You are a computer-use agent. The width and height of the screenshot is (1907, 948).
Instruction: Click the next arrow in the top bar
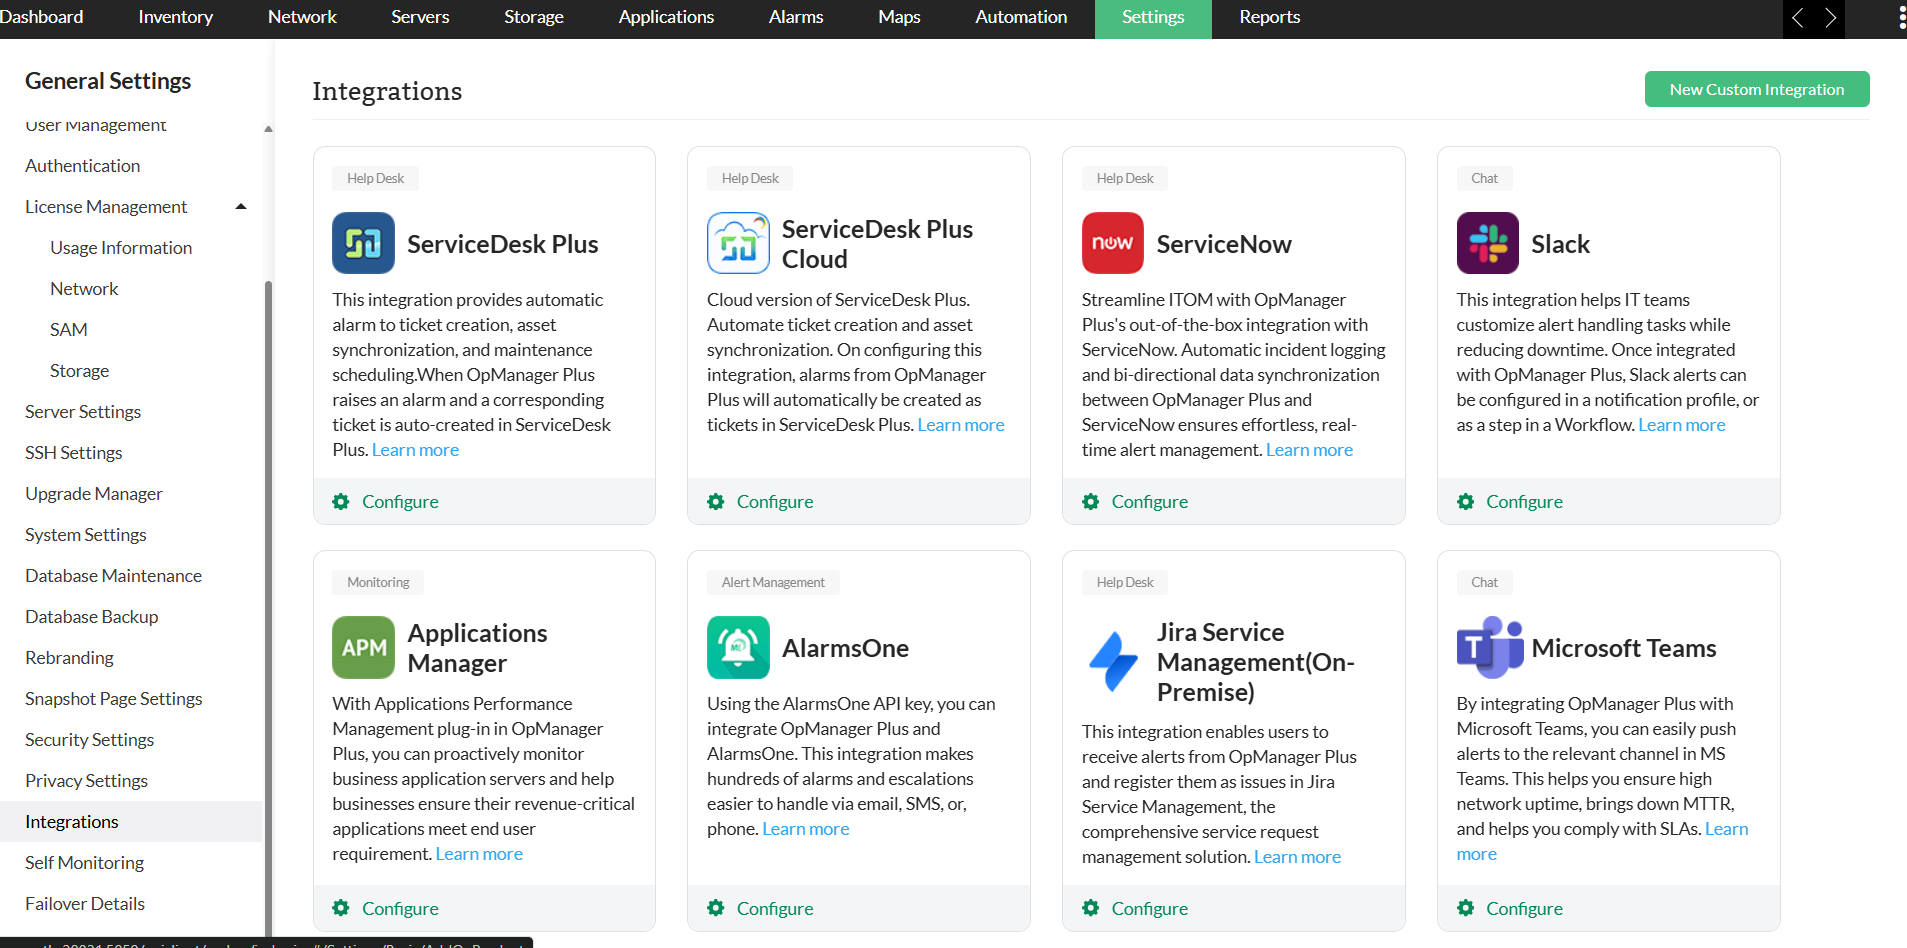tap(1830, 18)
